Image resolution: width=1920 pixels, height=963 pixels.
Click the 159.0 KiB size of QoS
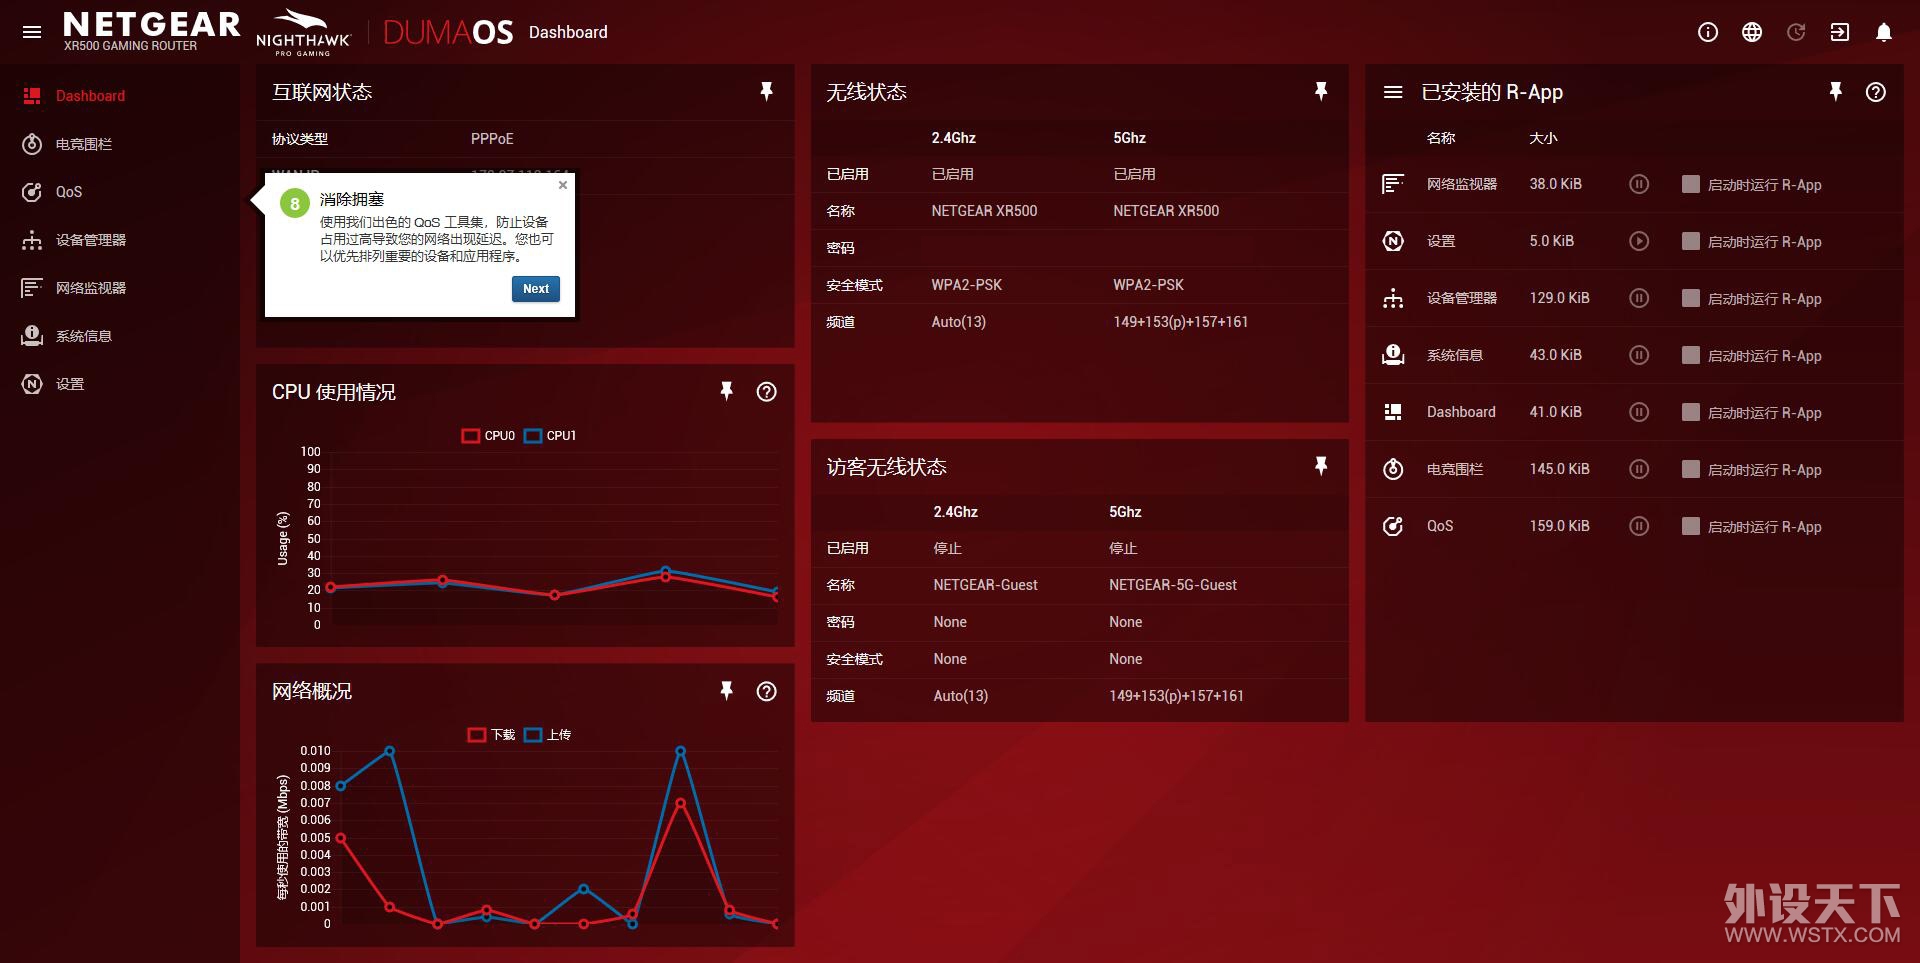point(1559,526)
